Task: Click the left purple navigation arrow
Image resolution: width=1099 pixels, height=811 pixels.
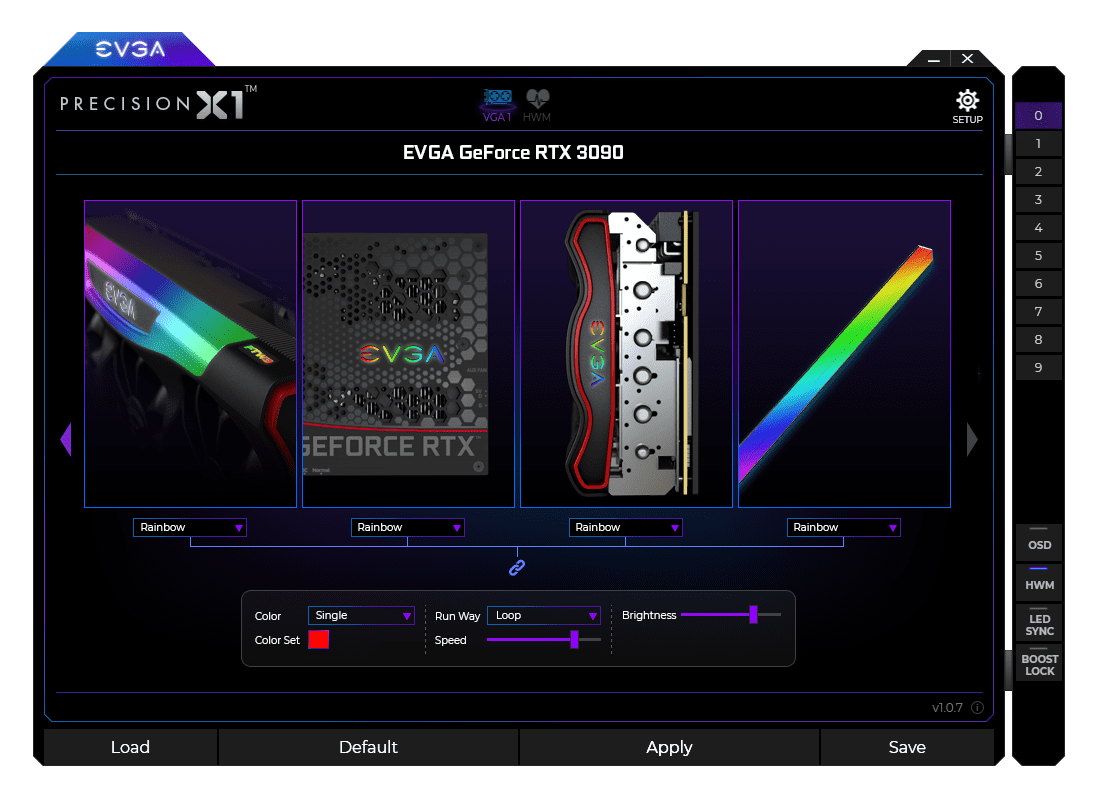Action: 67,439
